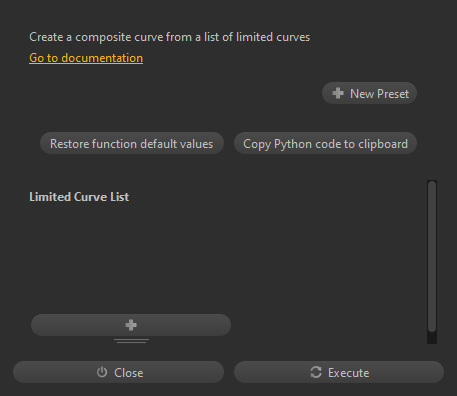
Task: Click the New Preset button
Action: point(369,93)
